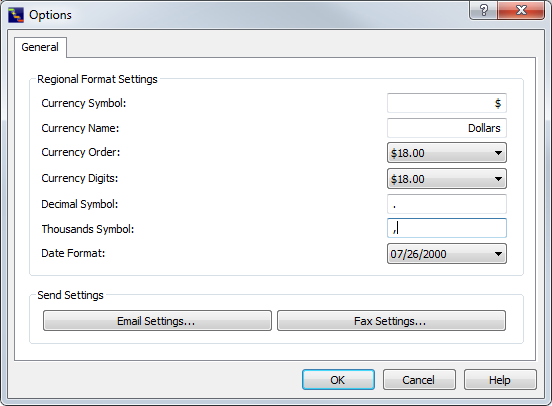The height and width of the screenshot is (406, 552).
Task: Expand the Date Format dropdown
Action: tap(447, 254)
